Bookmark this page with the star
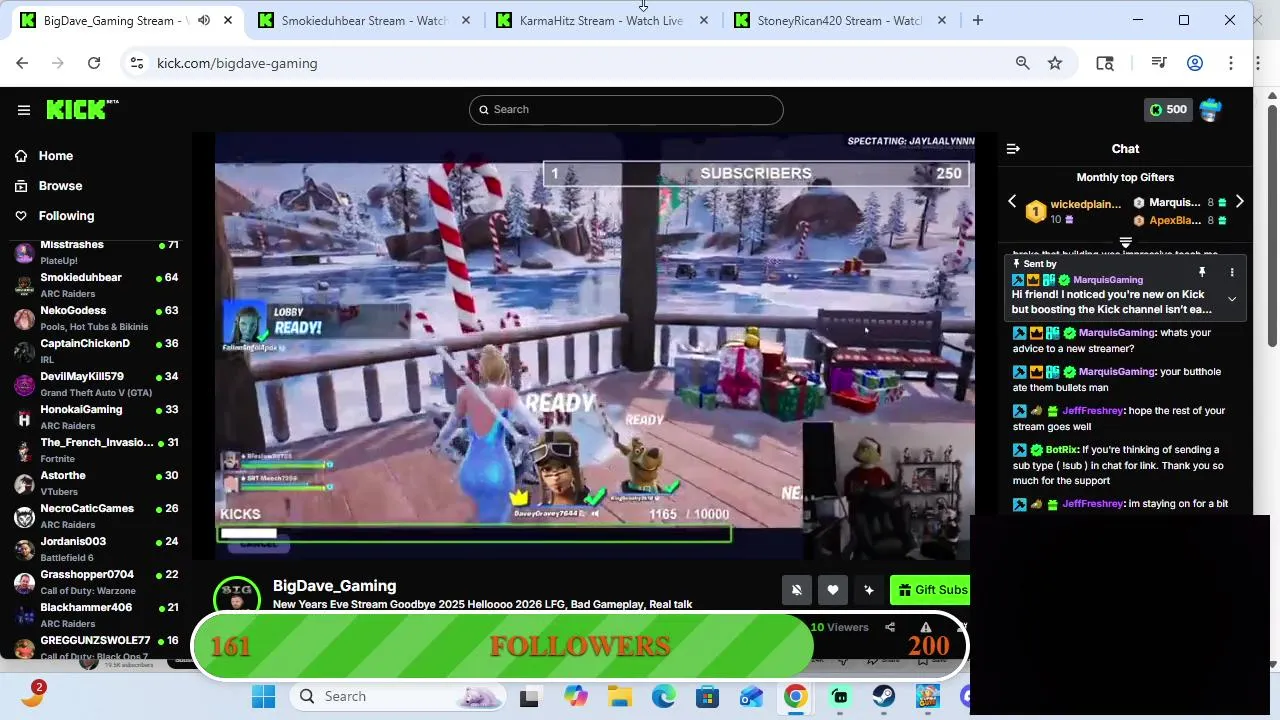 tap(1055, 63)
